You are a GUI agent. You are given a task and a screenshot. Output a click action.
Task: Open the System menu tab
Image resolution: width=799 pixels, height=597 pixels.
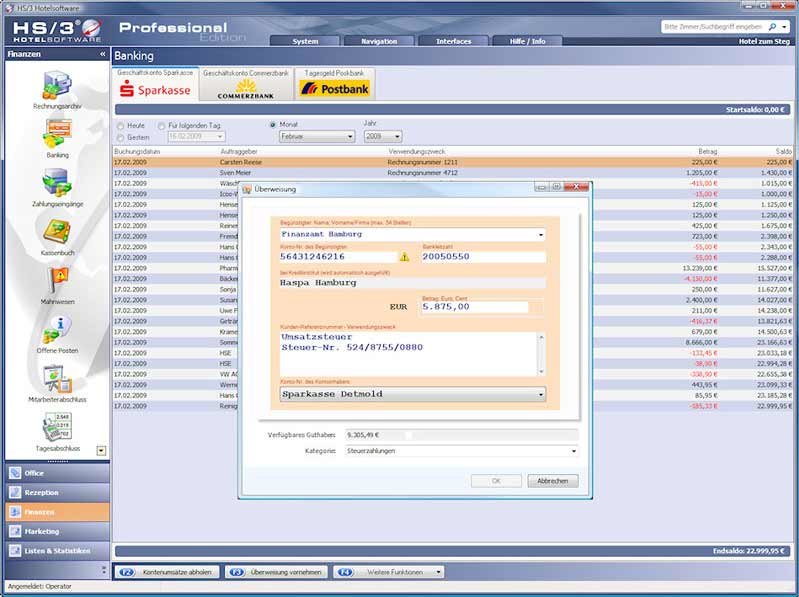click(x=305, y=41)
